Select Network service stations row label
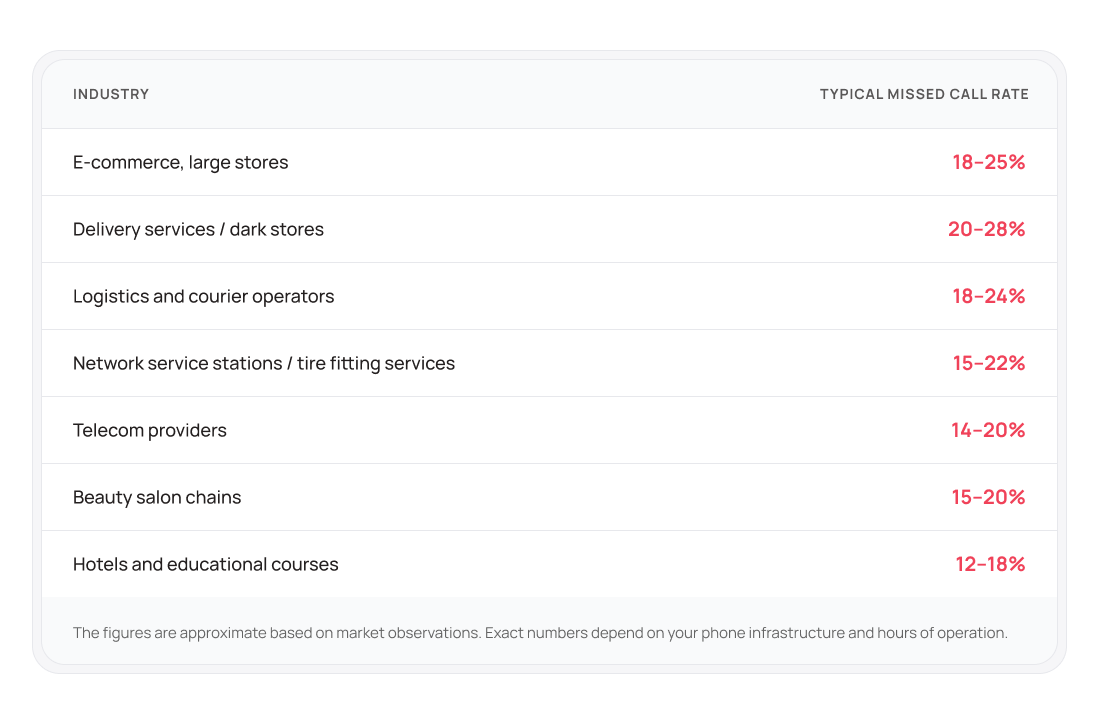This screenshot has height=718, width=1099. [x=263, y=363]
